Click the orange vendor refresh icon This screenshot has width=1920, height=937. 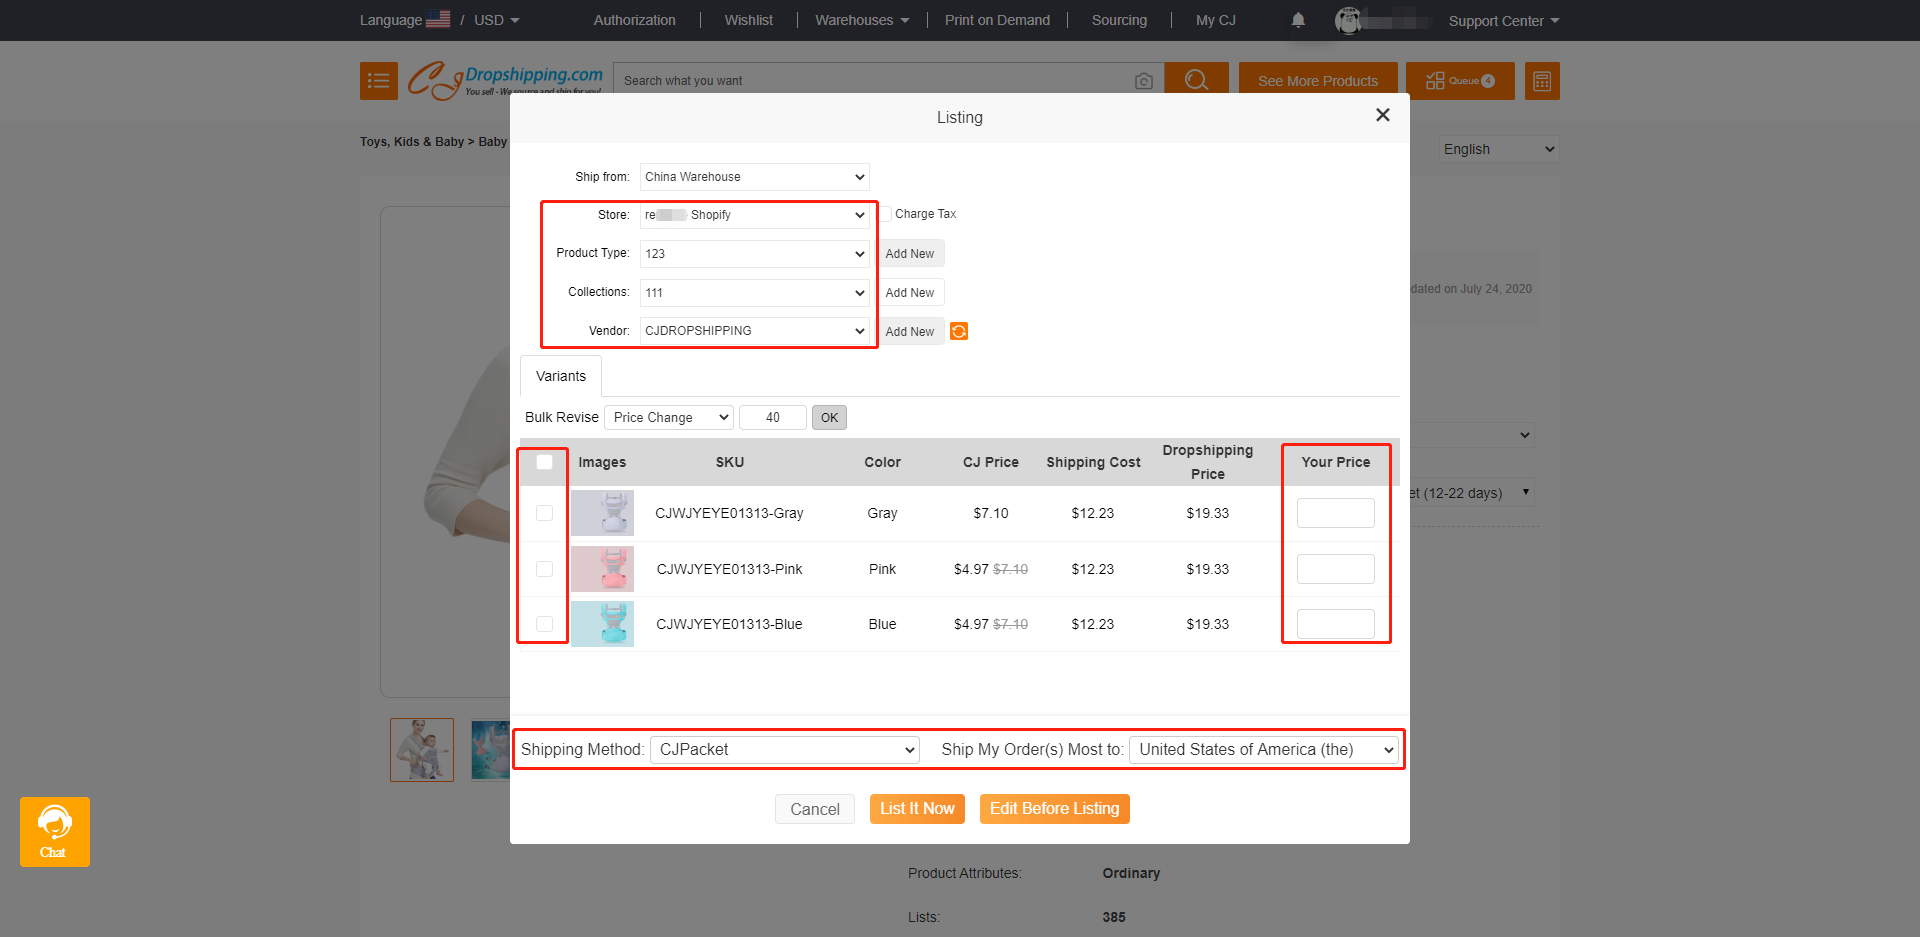pos(958,331)
